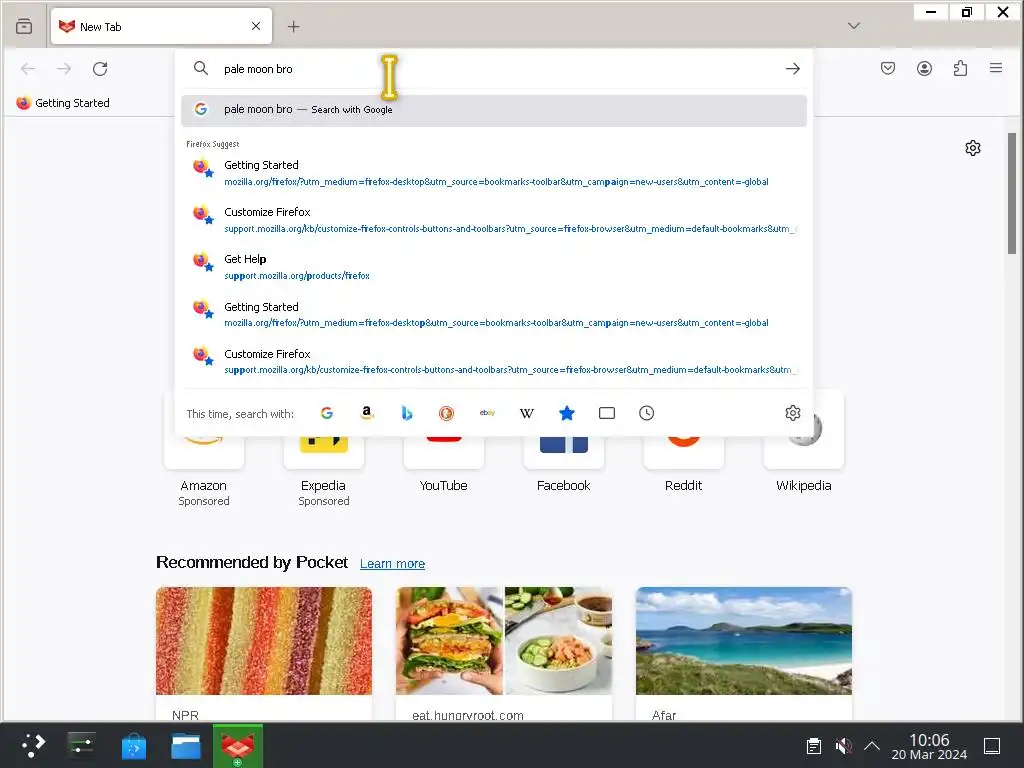Click the reload page icon
The height and width of the screenshot is (768, 1024).
(x=100, y=69)
